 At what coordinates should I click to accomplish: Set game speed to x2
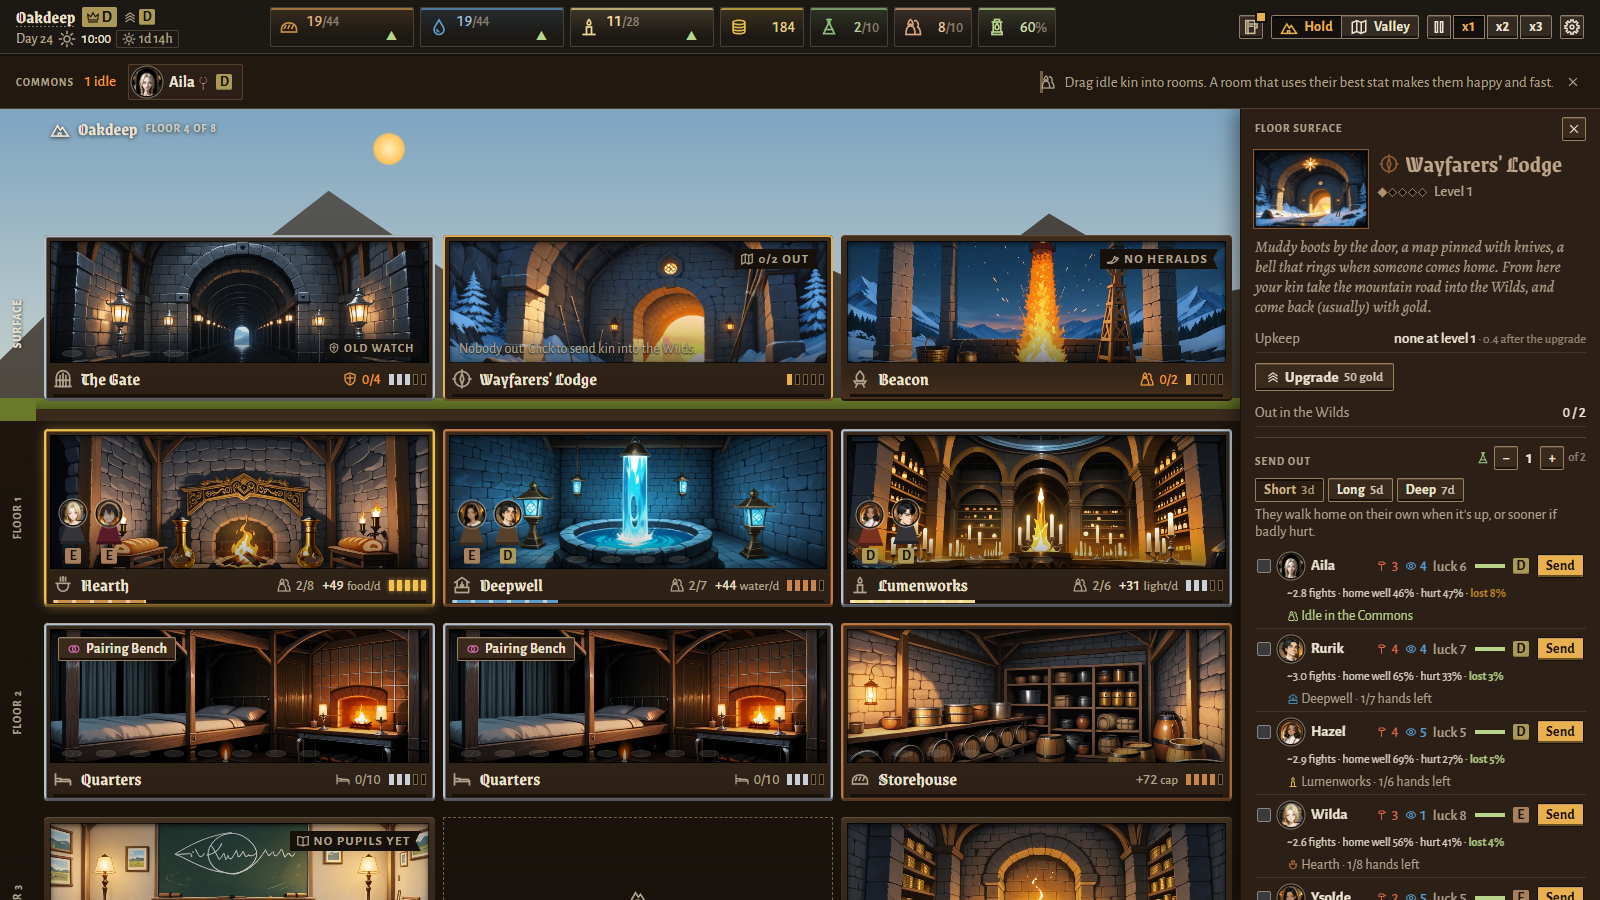pyautogui.click(x=1502, y=27)
